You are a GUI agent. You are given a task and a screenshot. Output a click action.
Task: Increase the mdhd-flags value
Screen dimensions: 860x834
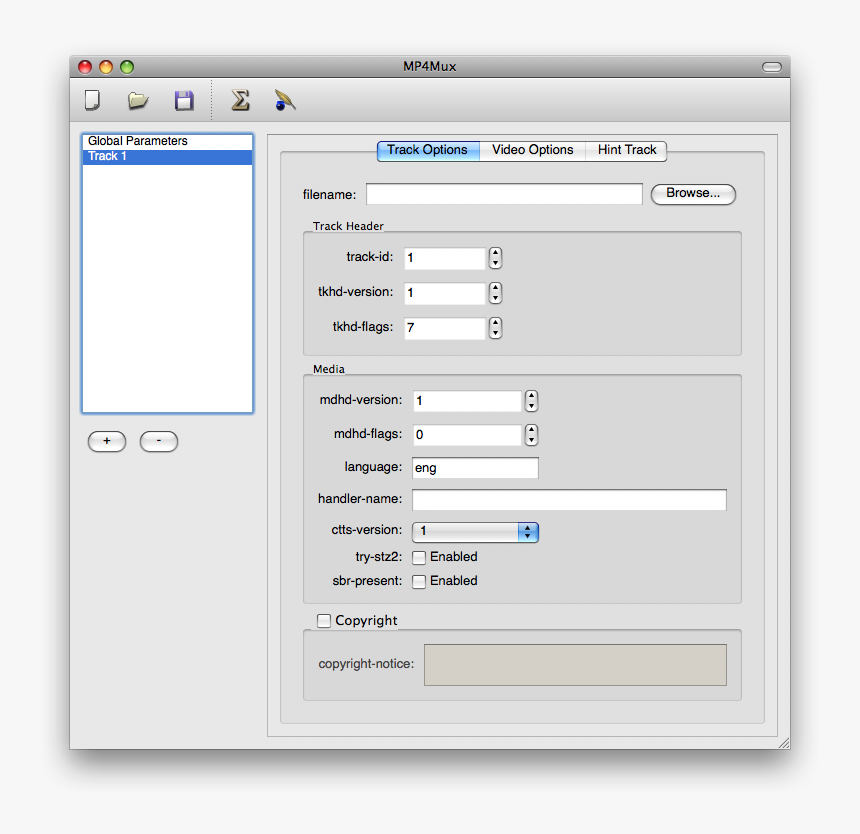pos(531,430)
